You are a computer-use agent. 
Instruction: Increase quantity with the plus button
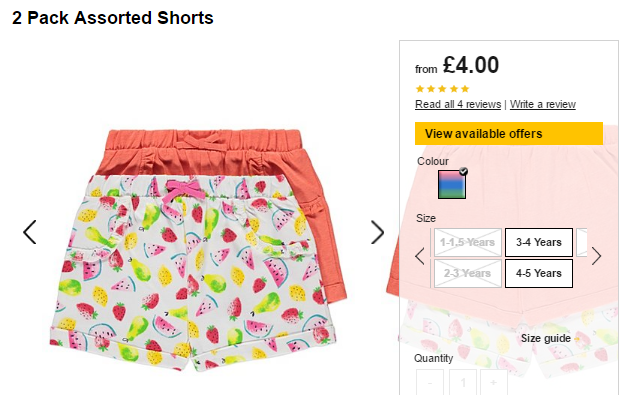pos(493,382)
